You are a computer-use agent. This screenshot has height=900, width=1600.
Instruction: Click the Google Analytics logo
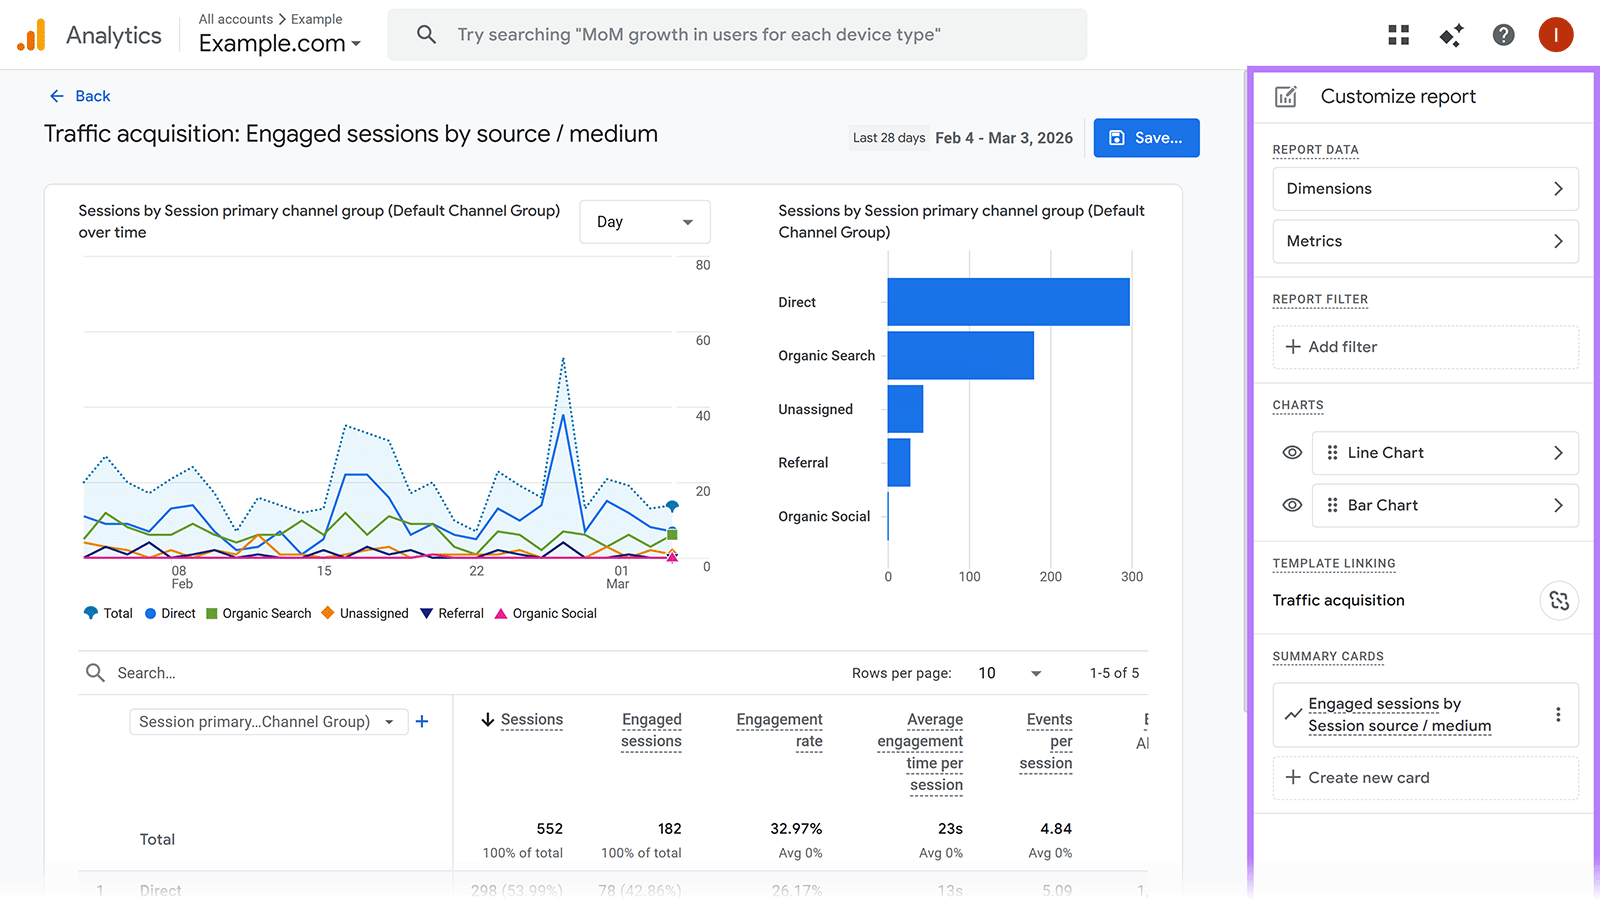pyautogui.click(x=31, y=34)
